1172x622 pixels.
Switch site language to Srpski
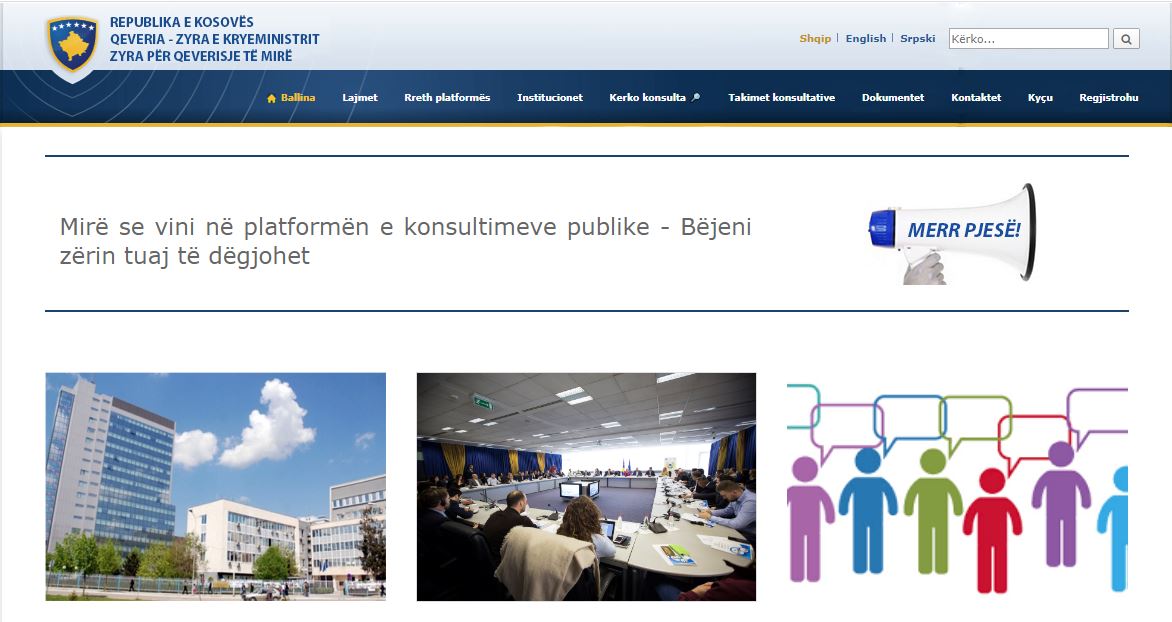916,38
